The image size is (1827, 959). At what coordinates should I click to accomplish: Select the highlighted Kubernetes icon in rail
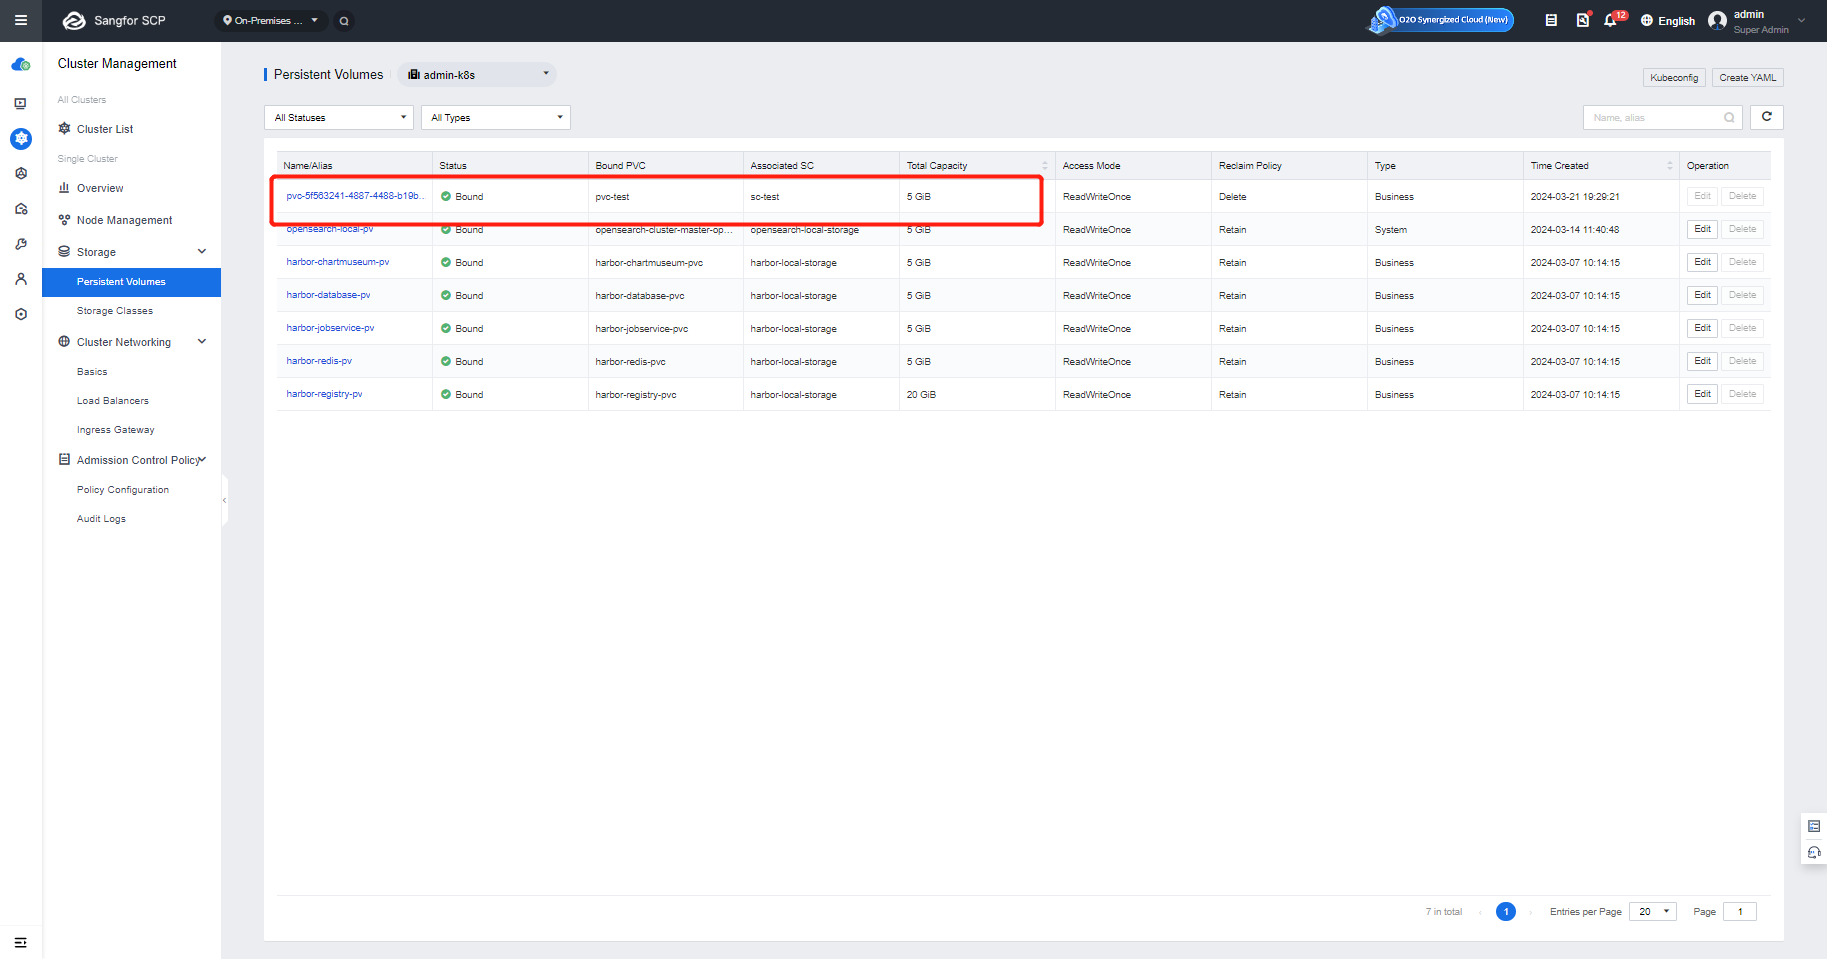tap(21, 139)
